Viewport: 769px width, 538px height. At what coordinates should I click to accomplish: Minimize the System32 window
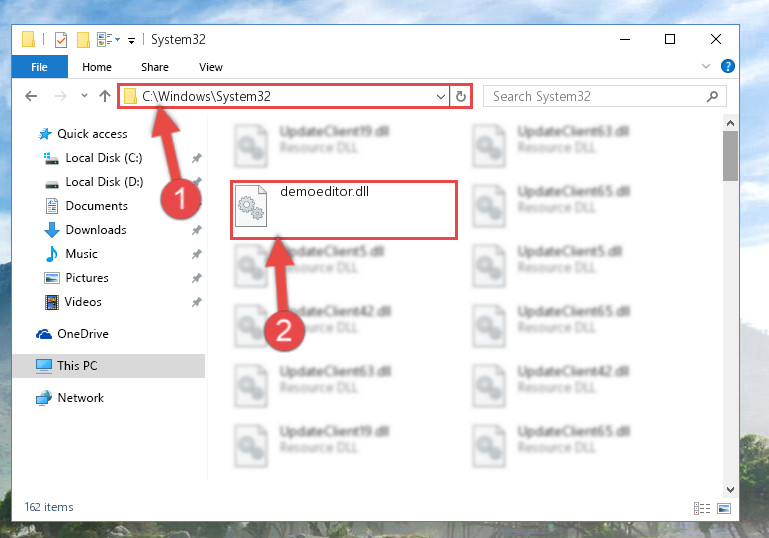[625, 39]
